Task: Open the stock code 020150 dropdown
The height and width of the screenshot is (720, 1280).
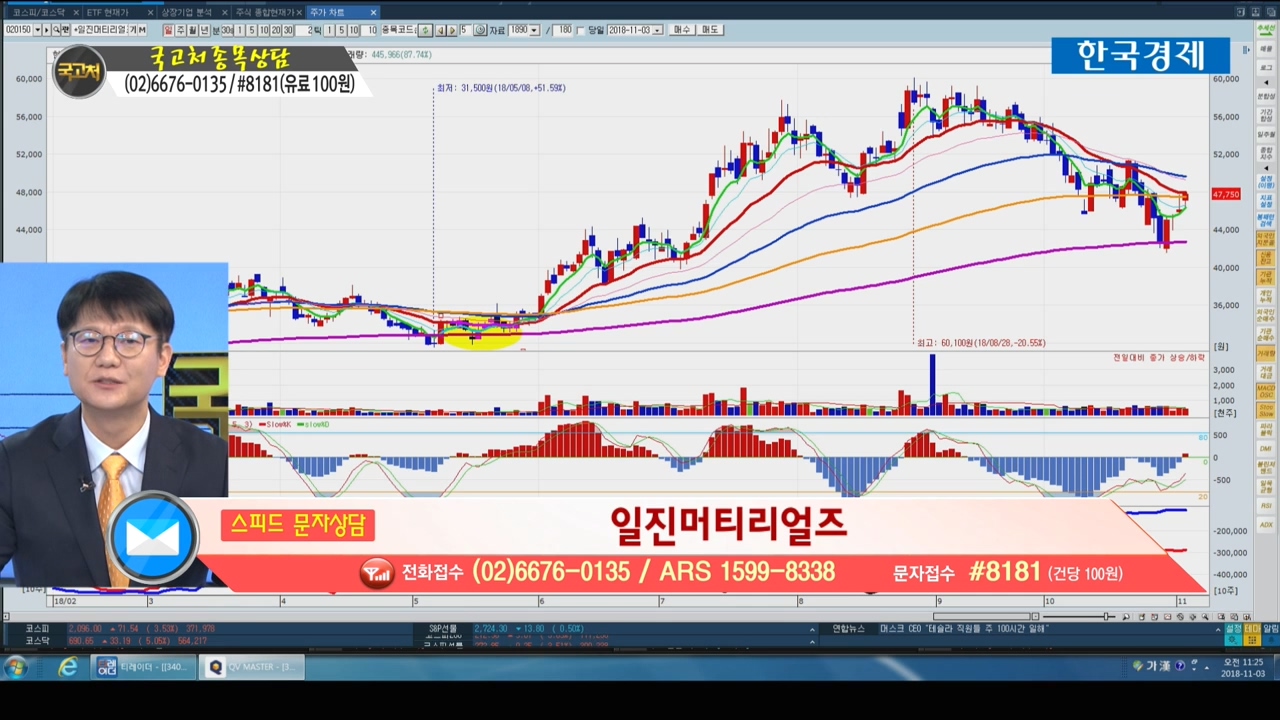Action: (37, 30)
